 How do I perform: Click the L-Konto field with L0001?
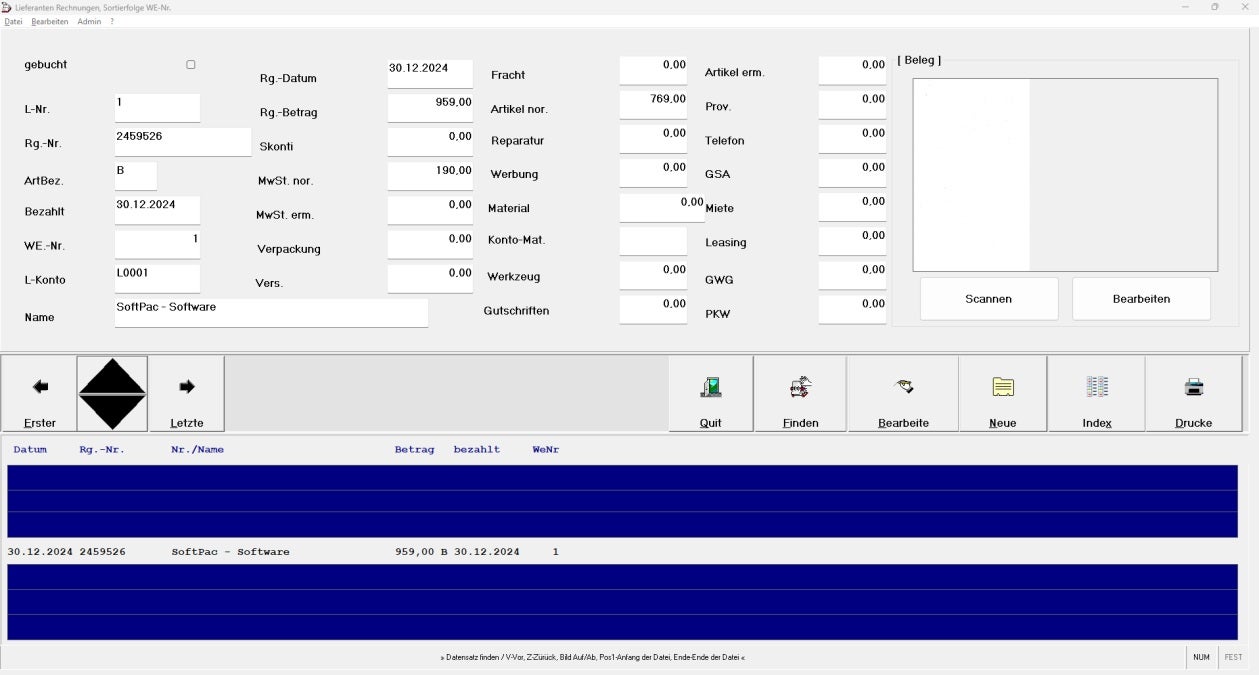click(x=157, y=278)
